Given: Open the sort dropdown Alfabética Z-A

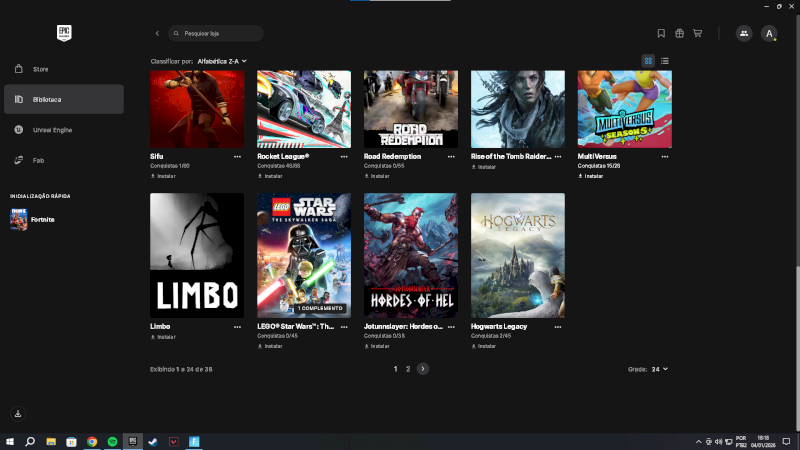Looking at the screenshot, I should [222, 61].
